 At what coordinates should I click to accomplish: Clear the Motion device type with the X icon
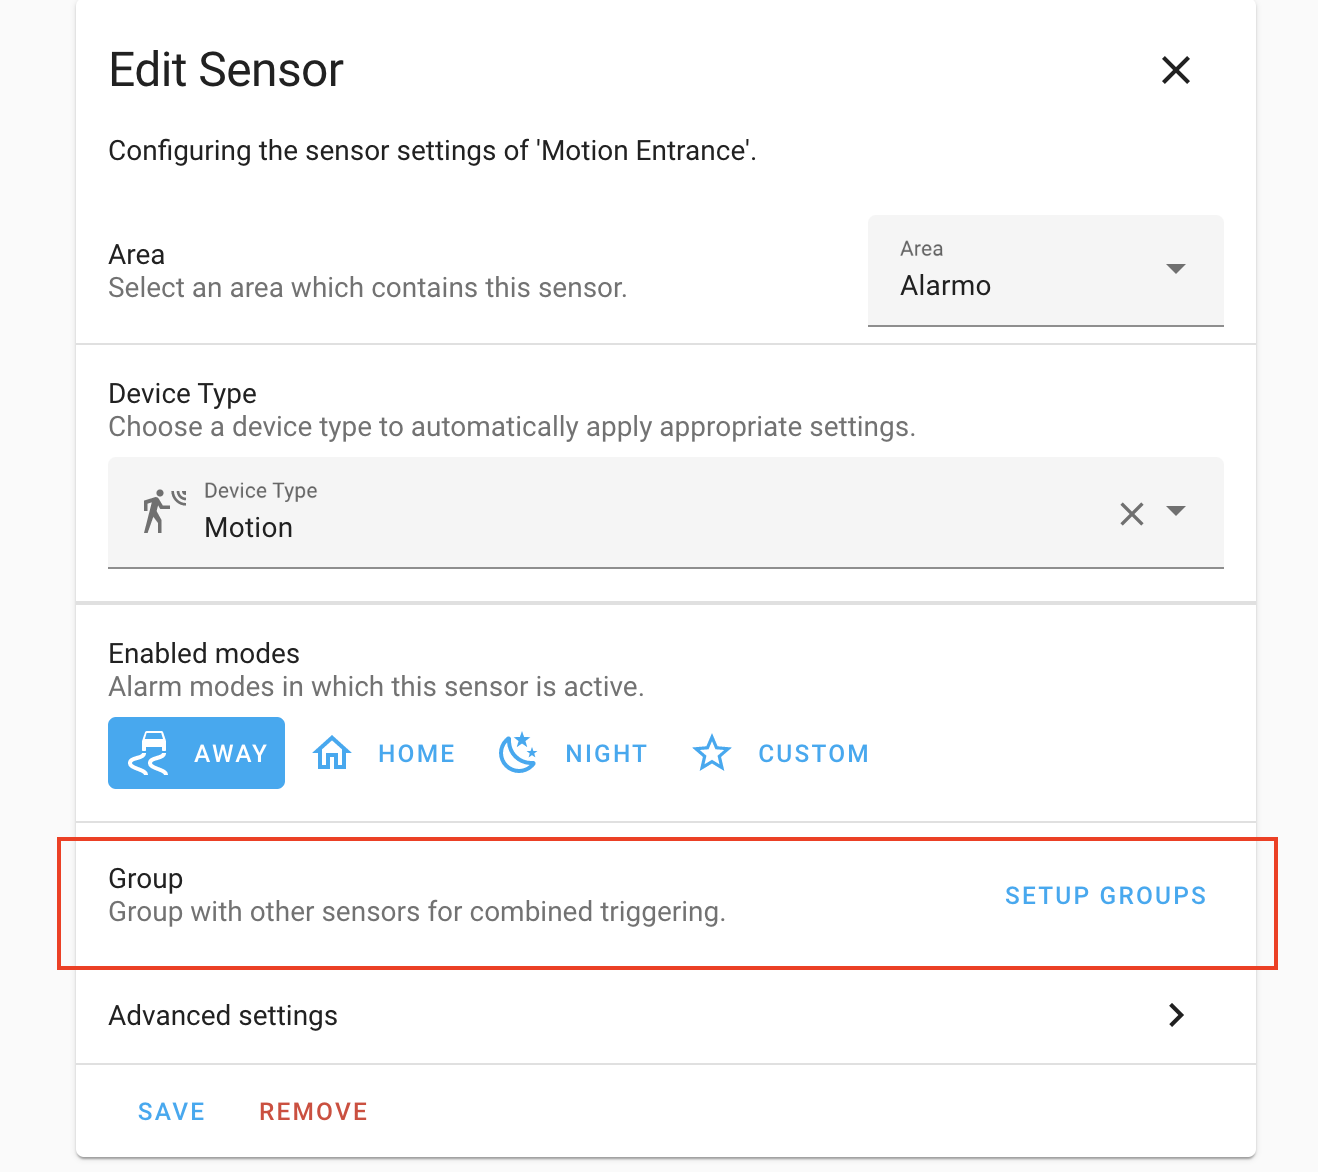pos(1131,513)
